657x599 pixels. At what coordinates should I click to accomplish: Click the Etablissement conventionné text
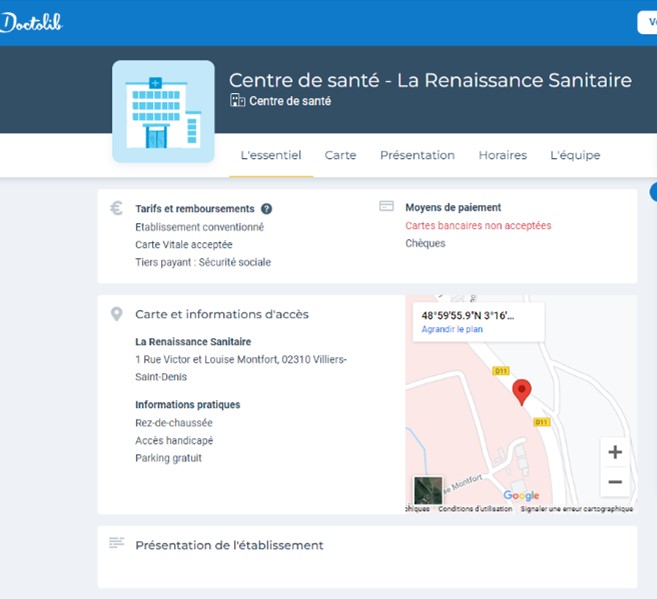pyautogui.click(x=199, y=227)
